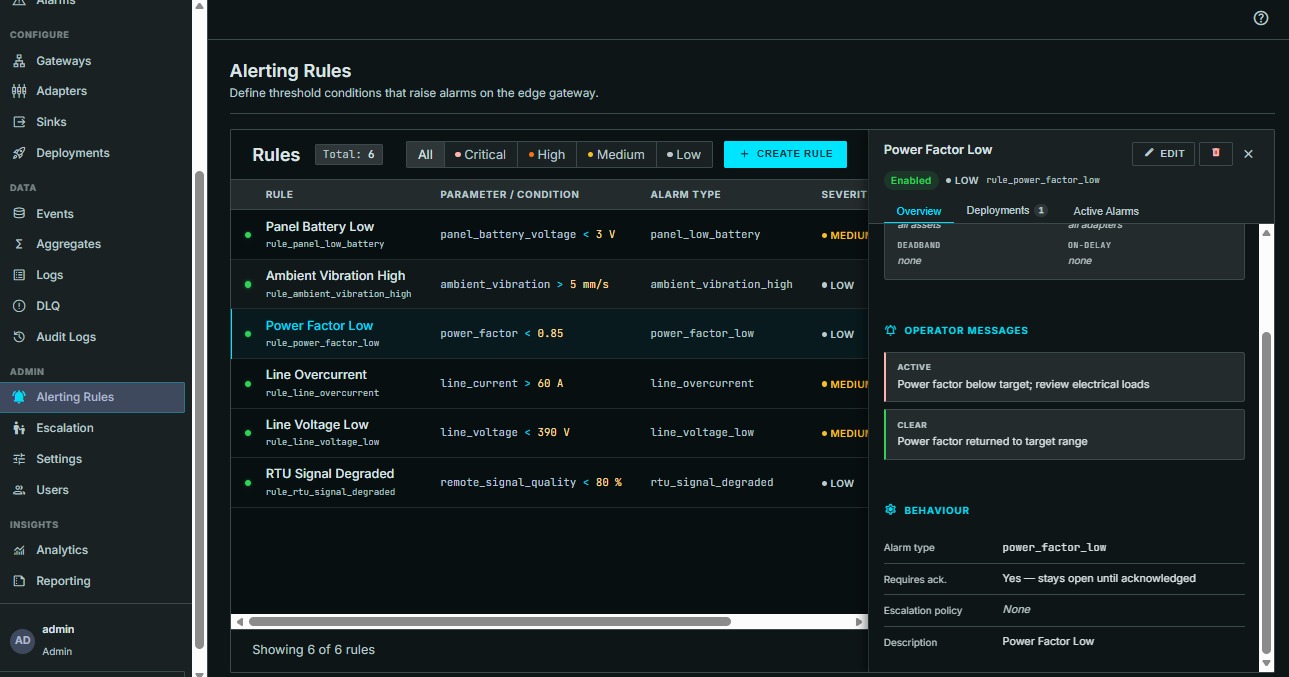Click the DLQ warning icon

pos(19,306)
